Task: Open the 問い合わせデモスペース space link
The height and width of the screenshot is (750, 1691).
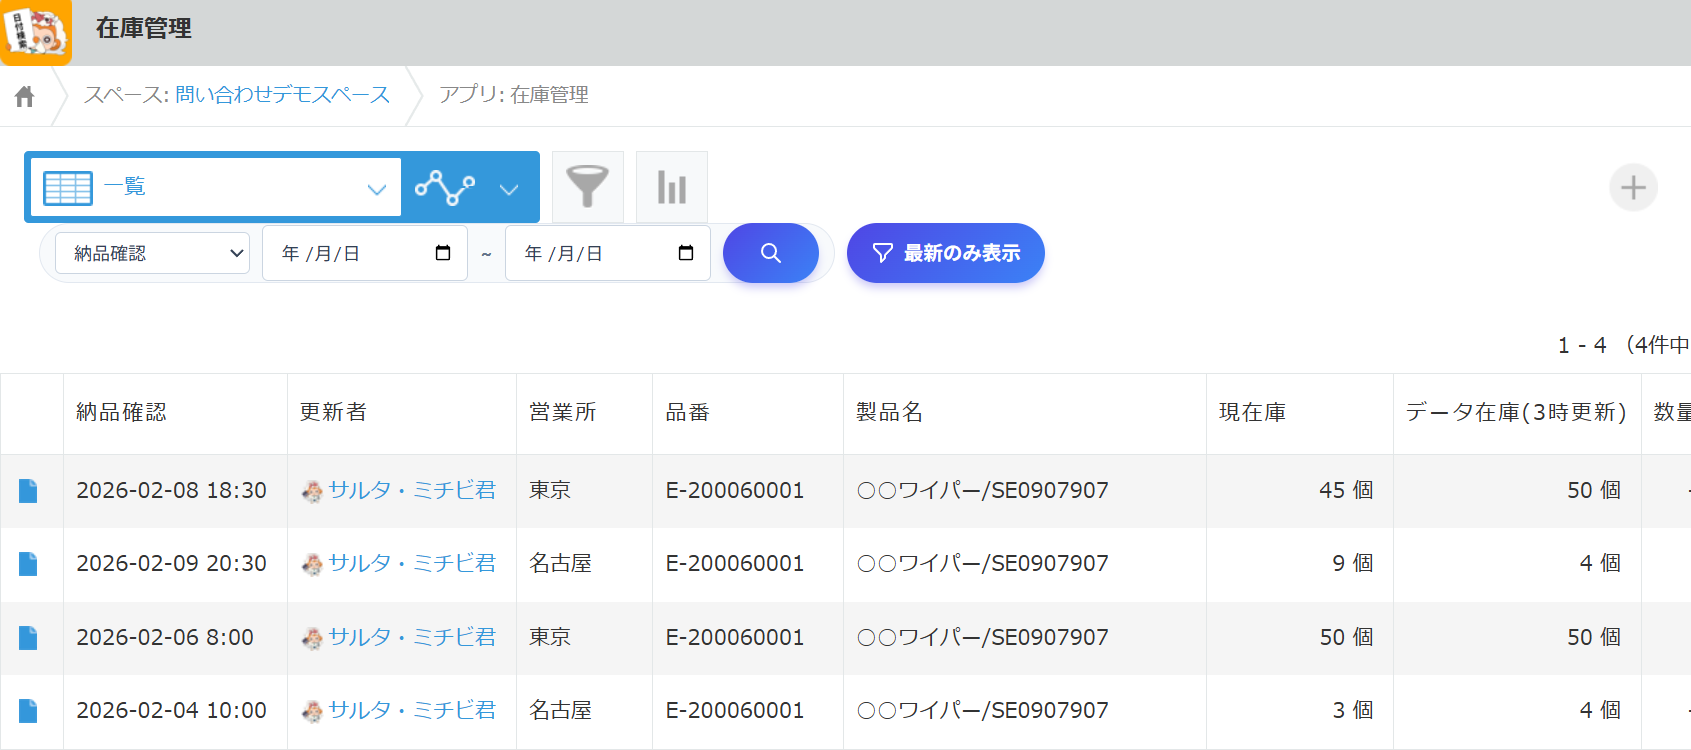Action: (282, 95)
